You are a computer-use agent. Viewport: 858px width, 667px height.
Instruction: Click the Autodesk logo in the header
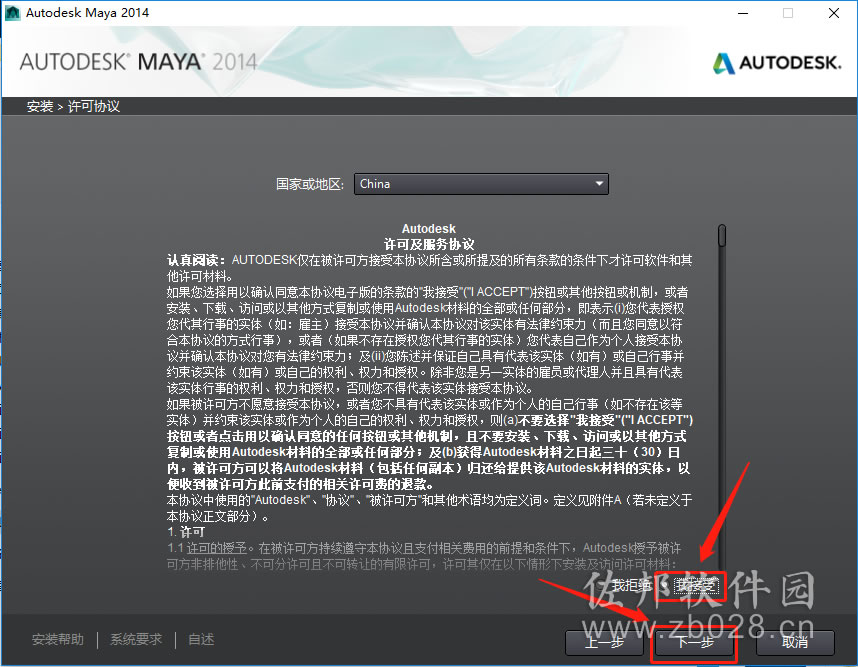click(776, 63)
